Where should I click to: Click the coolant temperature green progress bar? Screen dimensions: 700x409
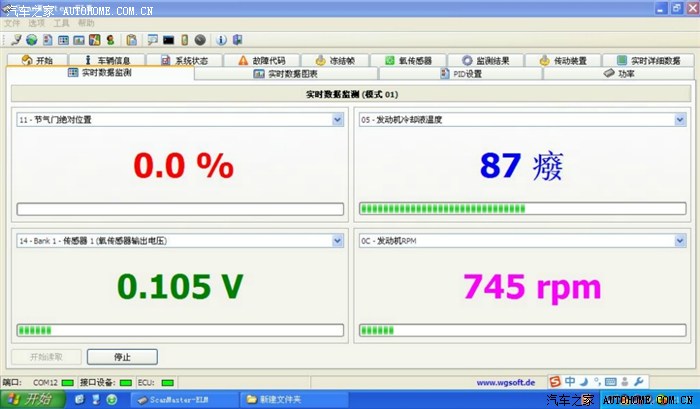[520, 209]
